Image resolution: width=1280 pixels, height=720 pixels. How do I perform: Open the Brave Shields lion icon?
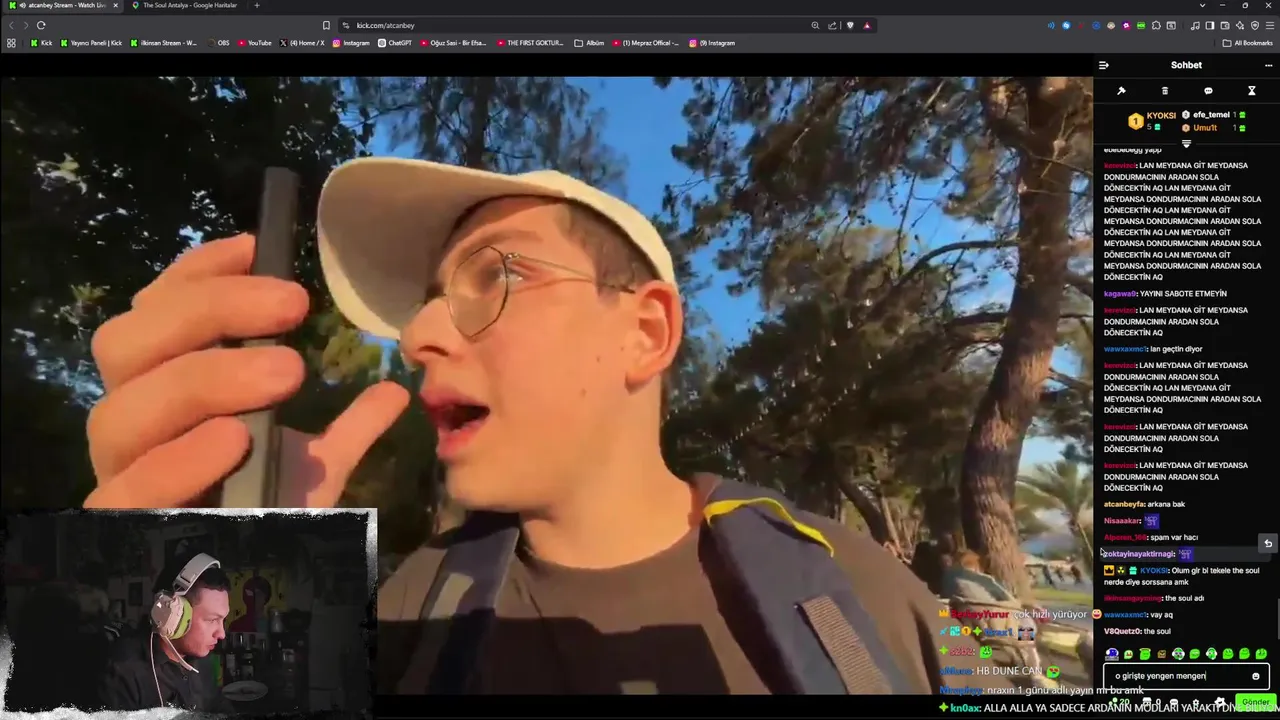pos(850,25)
